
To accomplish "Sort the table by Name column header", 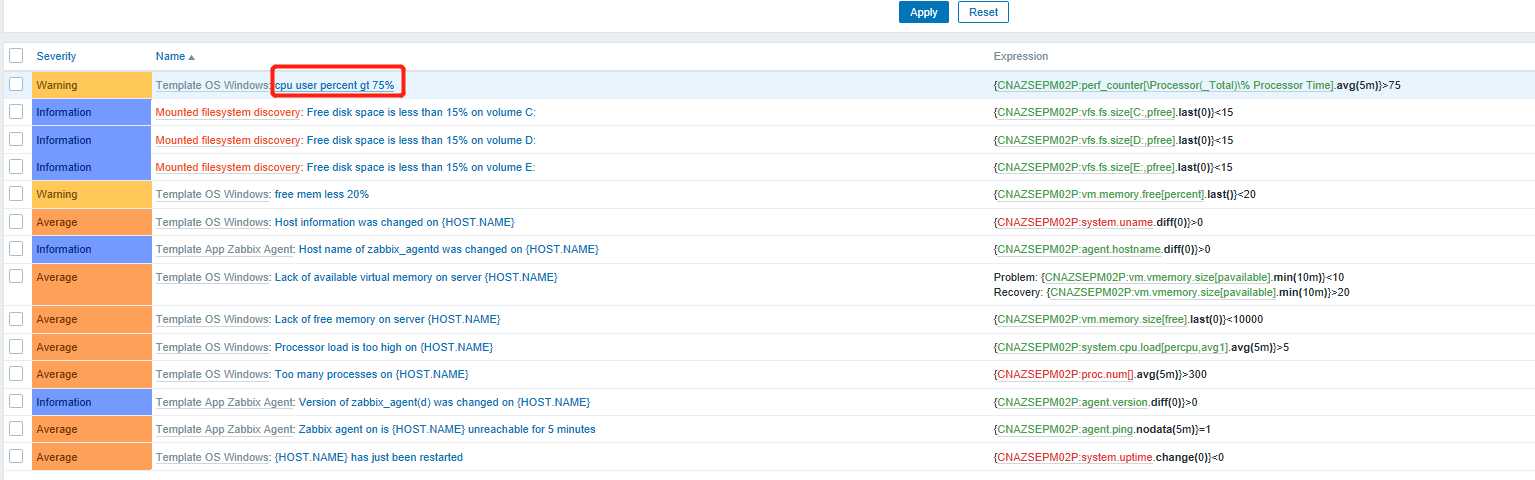I will pos(175,56).
